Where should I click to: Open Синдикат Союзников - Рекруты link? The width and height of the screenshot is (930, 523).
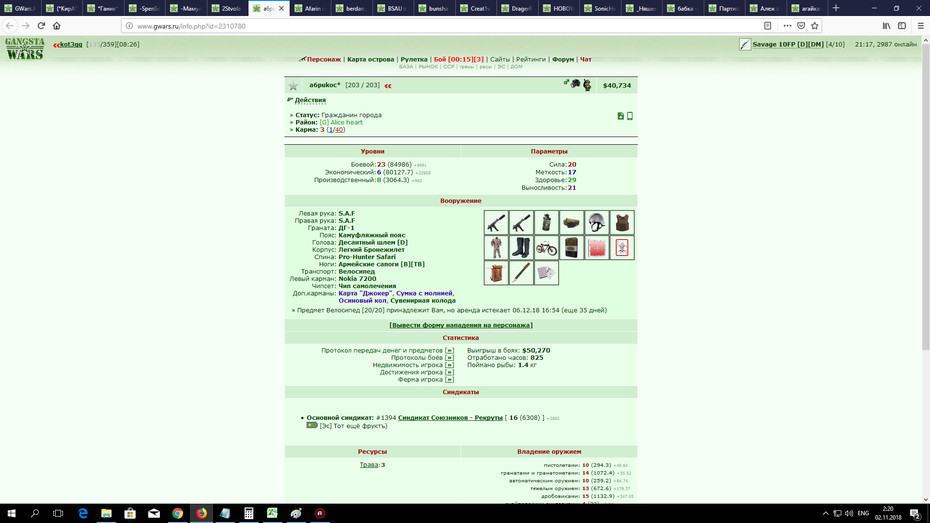[x=450, y=417]
